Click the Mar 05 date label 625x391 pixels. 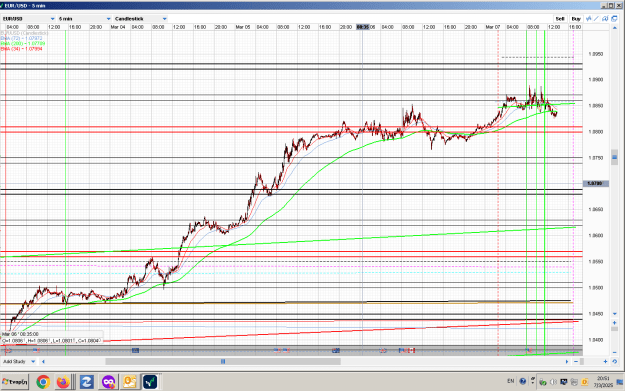[243, 27]
